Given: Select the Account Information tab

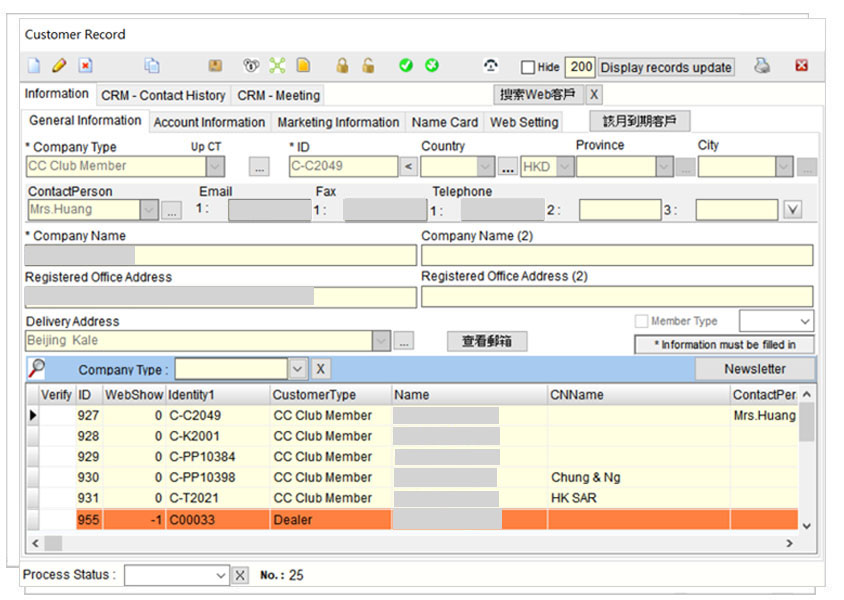Looking at the screenshot, I should point(209,123).
